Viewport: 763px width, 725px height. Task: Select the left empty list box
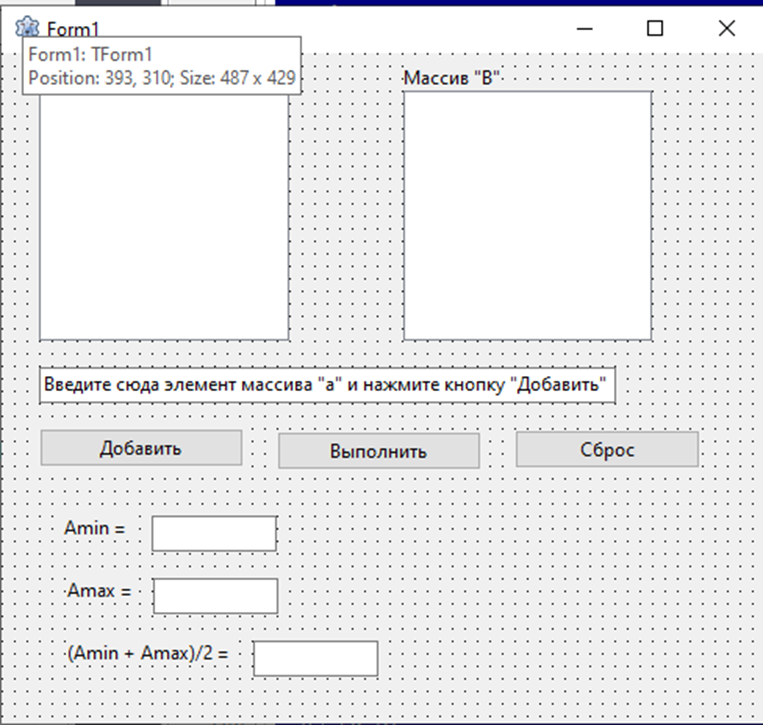(x=164, y=217)
